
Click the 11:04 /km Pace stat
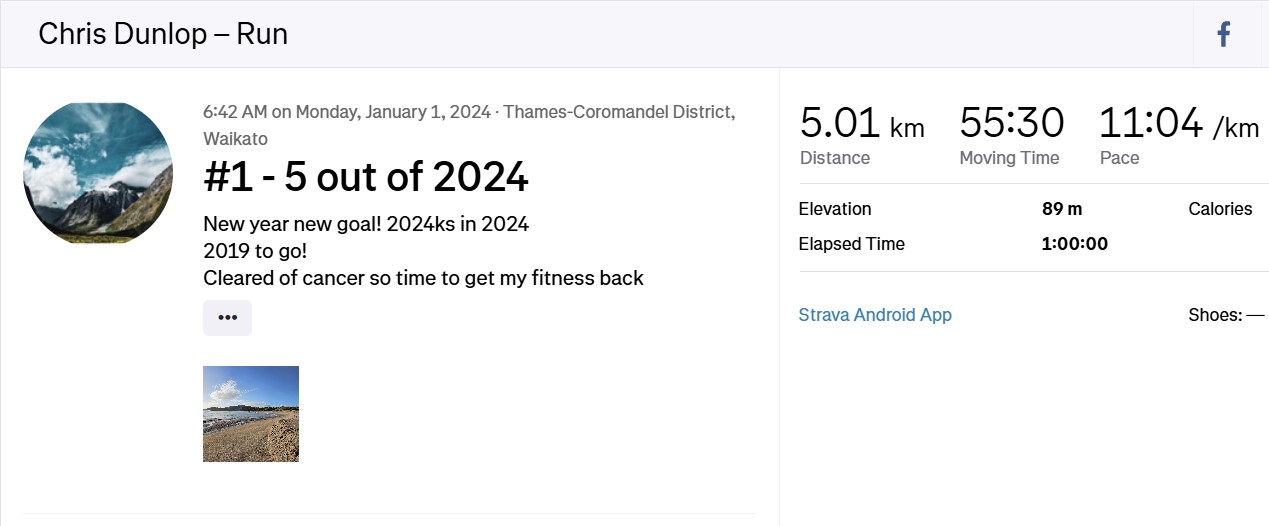click(1179, 134)
